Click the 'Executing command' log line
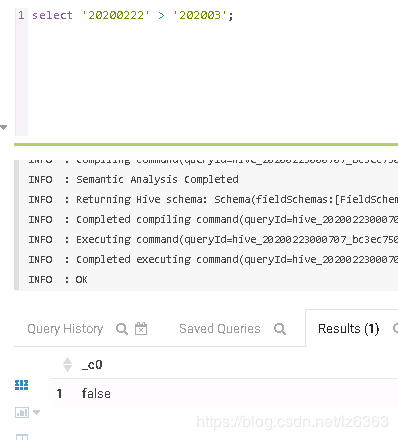Viewport: 398px width, 440px height. [213, 239]
